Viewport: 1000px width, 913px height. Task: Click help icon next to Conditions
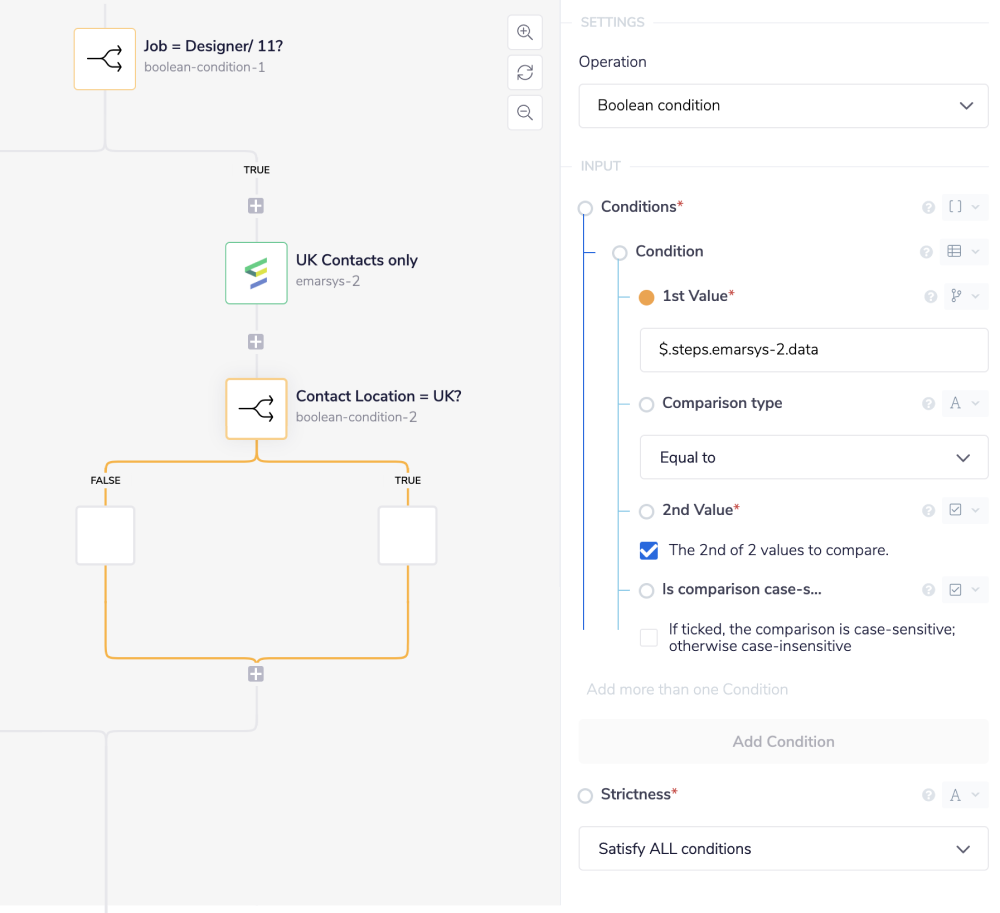[x=928, y=207]
